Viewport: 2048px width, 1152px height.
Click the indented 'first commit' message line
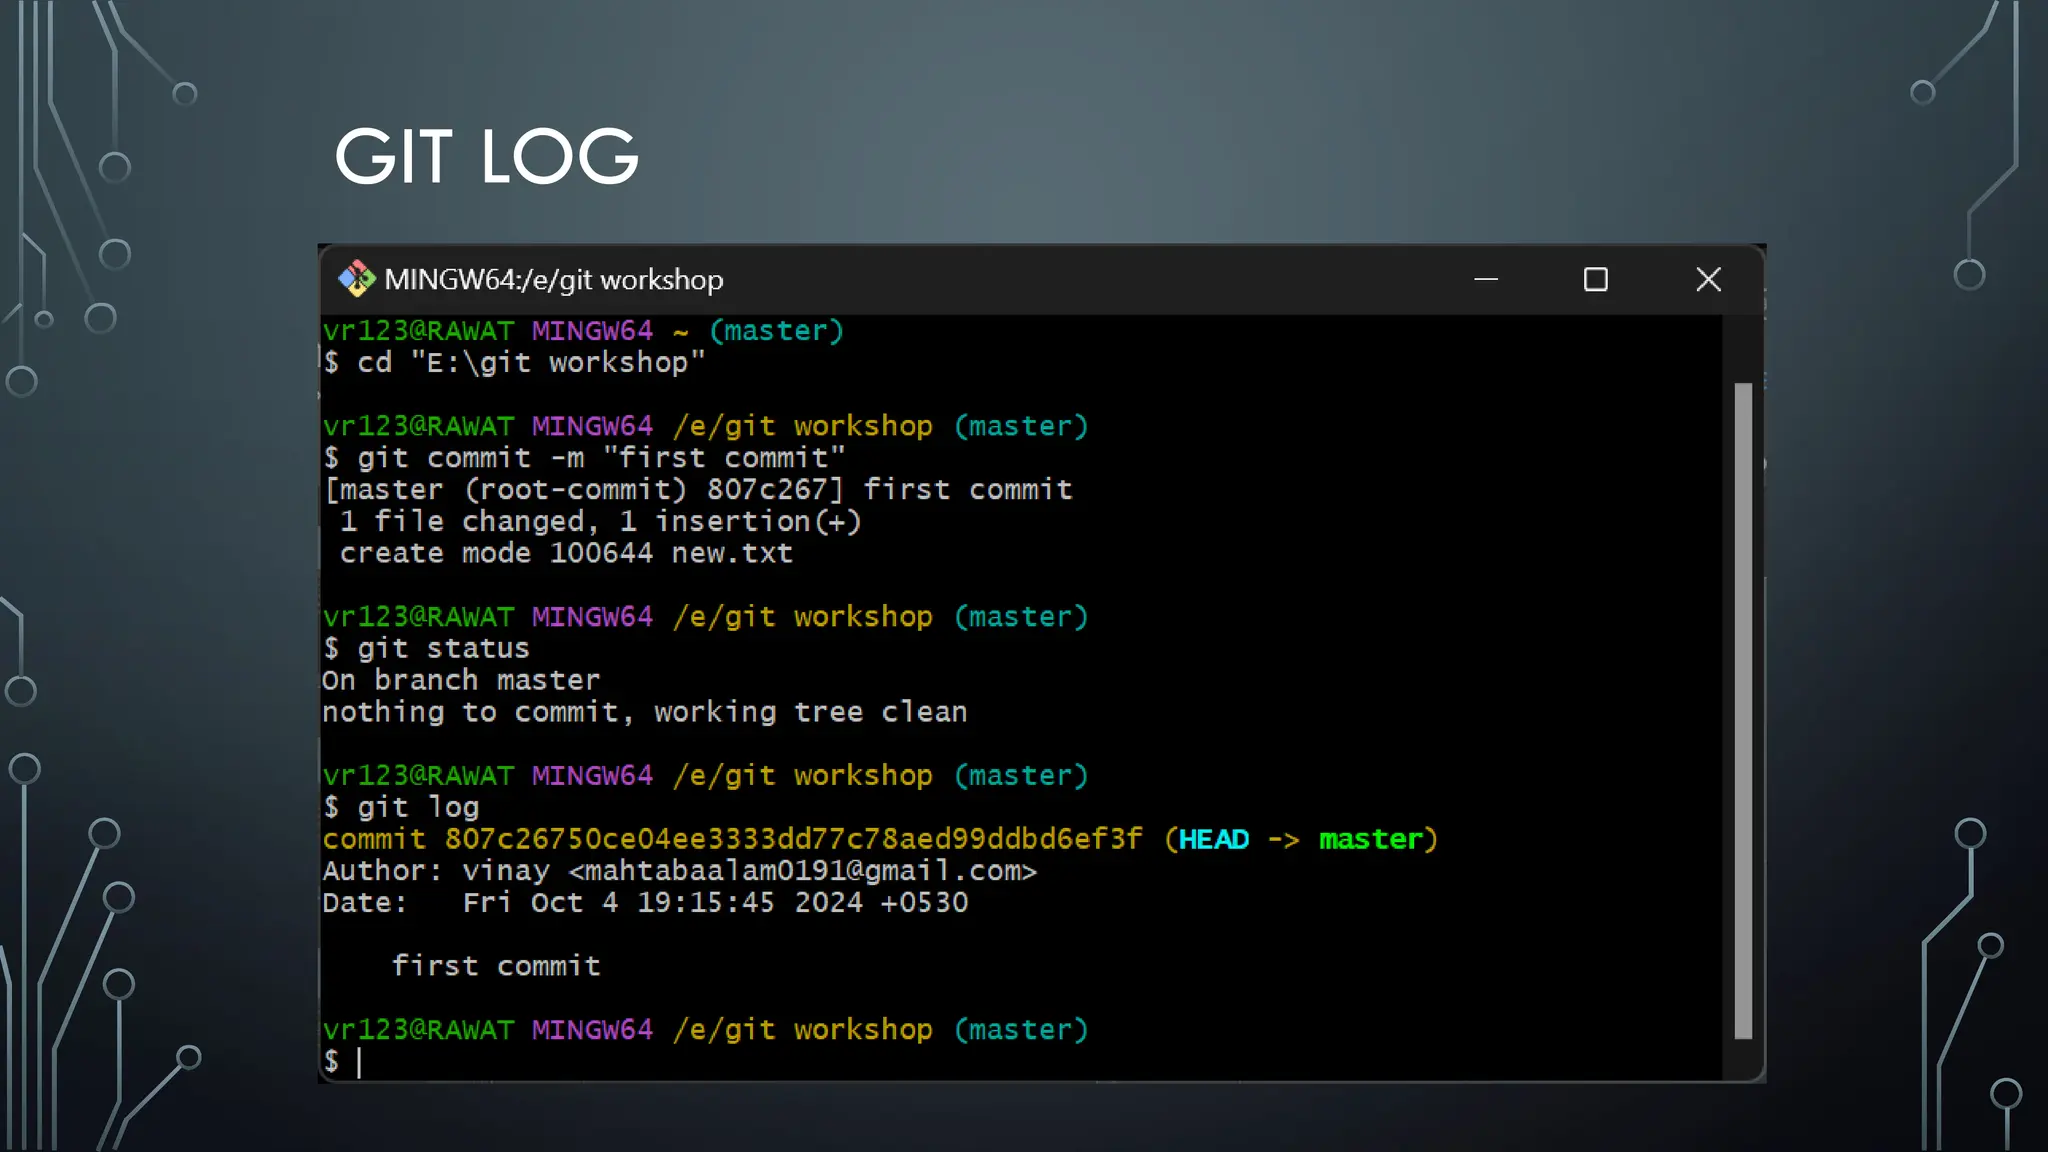[x=496, y=966]
